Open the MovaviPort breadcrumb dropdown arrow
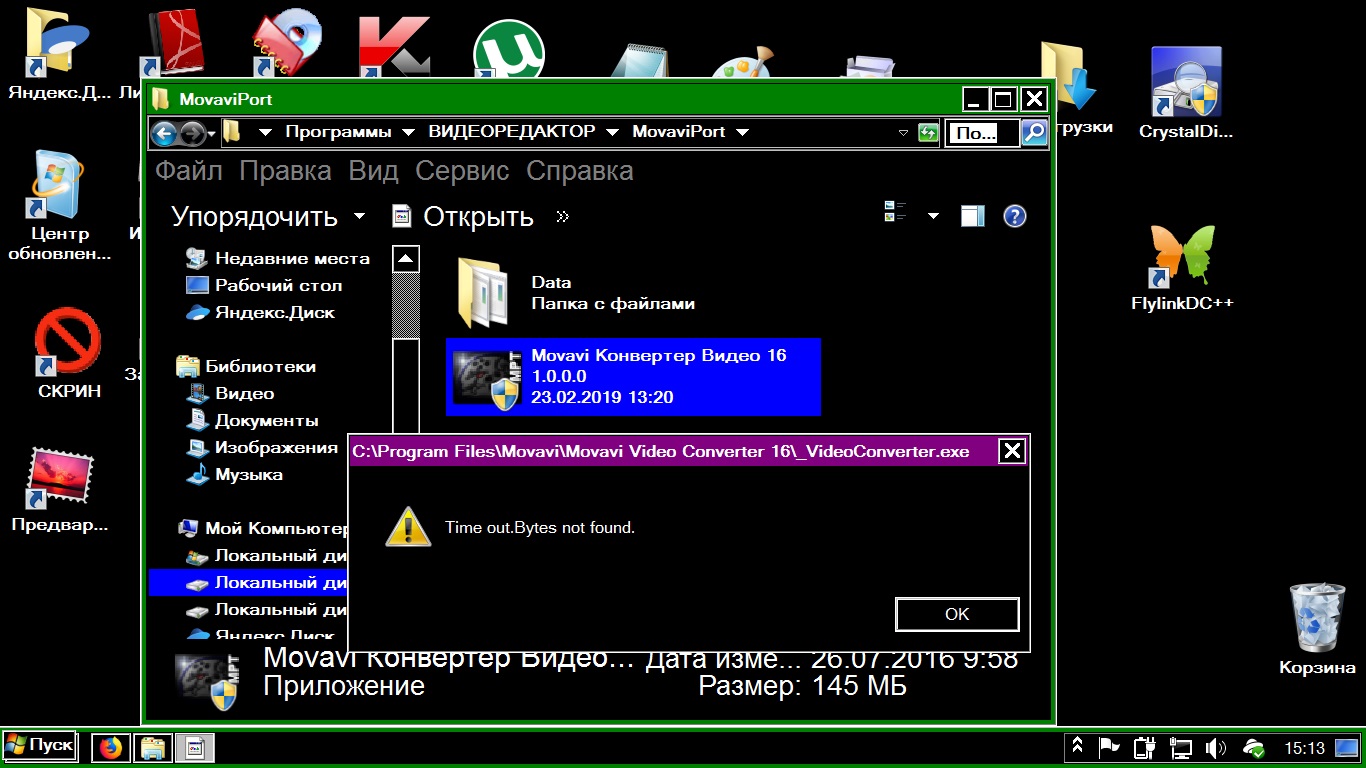The image size is (1366, 768). click(742, 132)
